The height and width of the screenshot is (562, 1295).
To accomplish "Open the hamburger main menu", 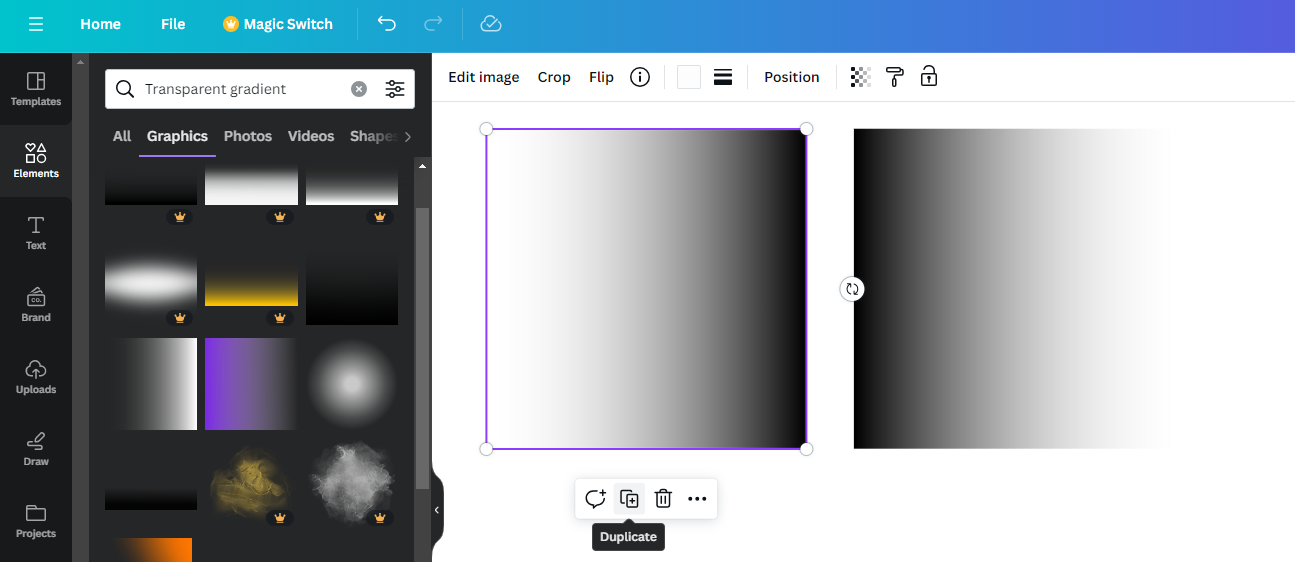I will tap(36, 24).
